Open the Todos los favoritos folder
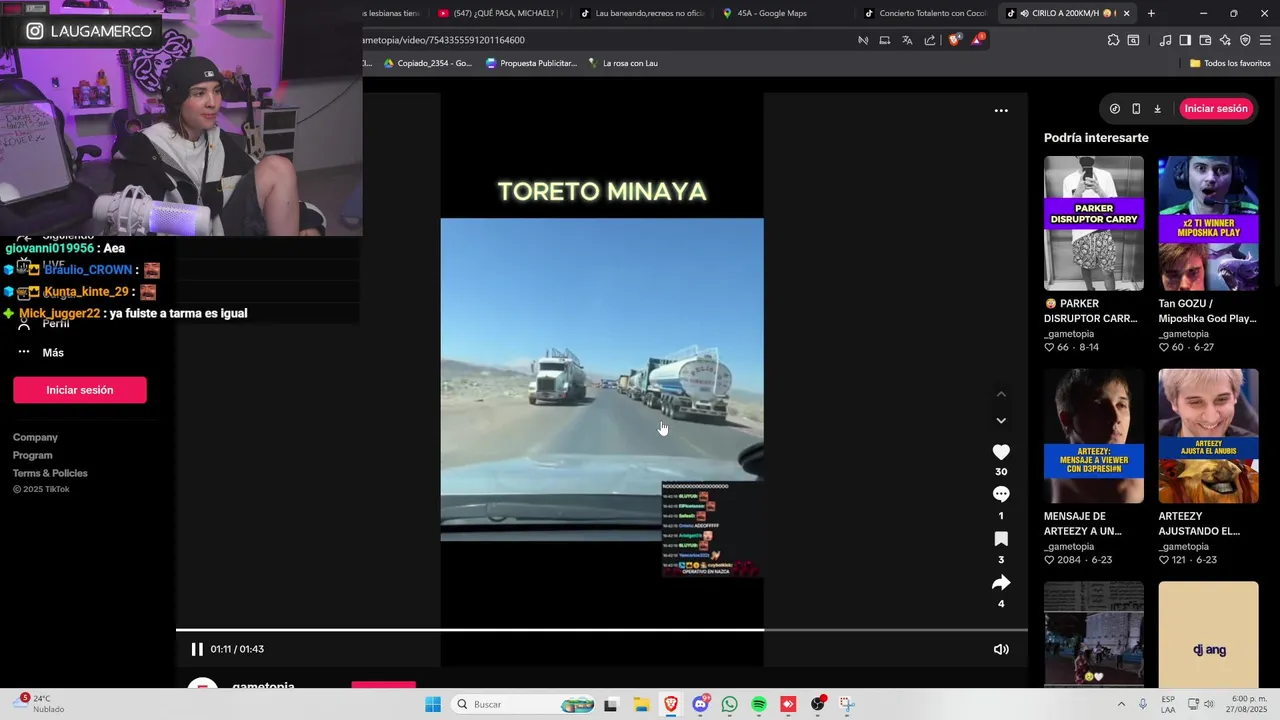 [1230, 63]
